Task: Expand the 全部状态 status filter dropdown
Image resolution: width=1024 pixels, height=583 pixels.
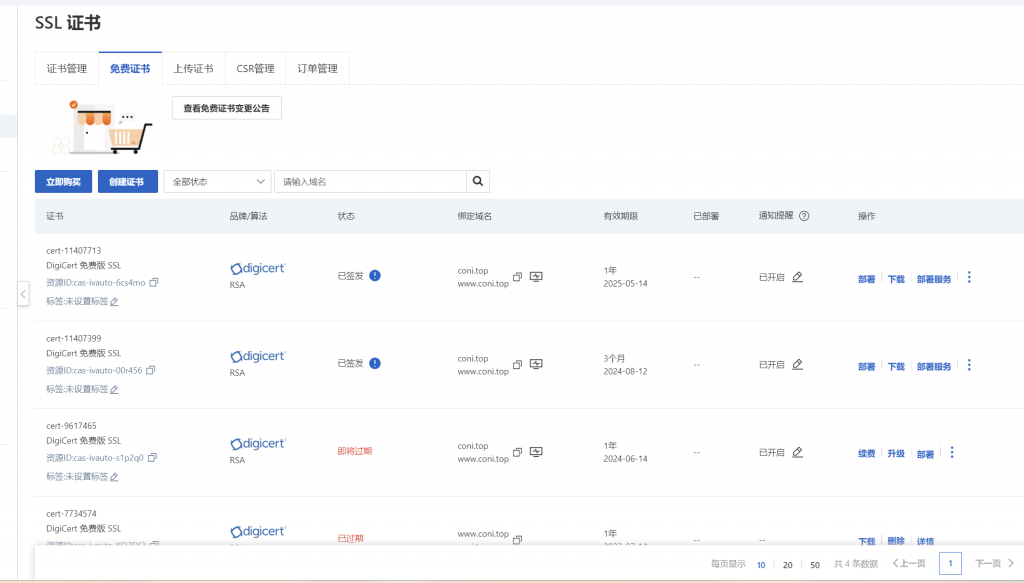Action: [x=217, y=181]
